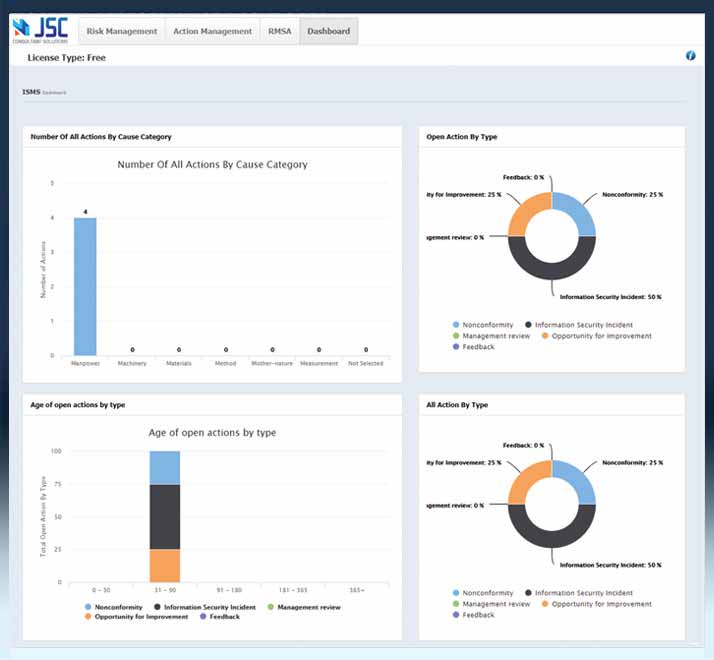Click the blue info icon
Image resolution: width=714 pixels, height=660 pixels.
690,56
